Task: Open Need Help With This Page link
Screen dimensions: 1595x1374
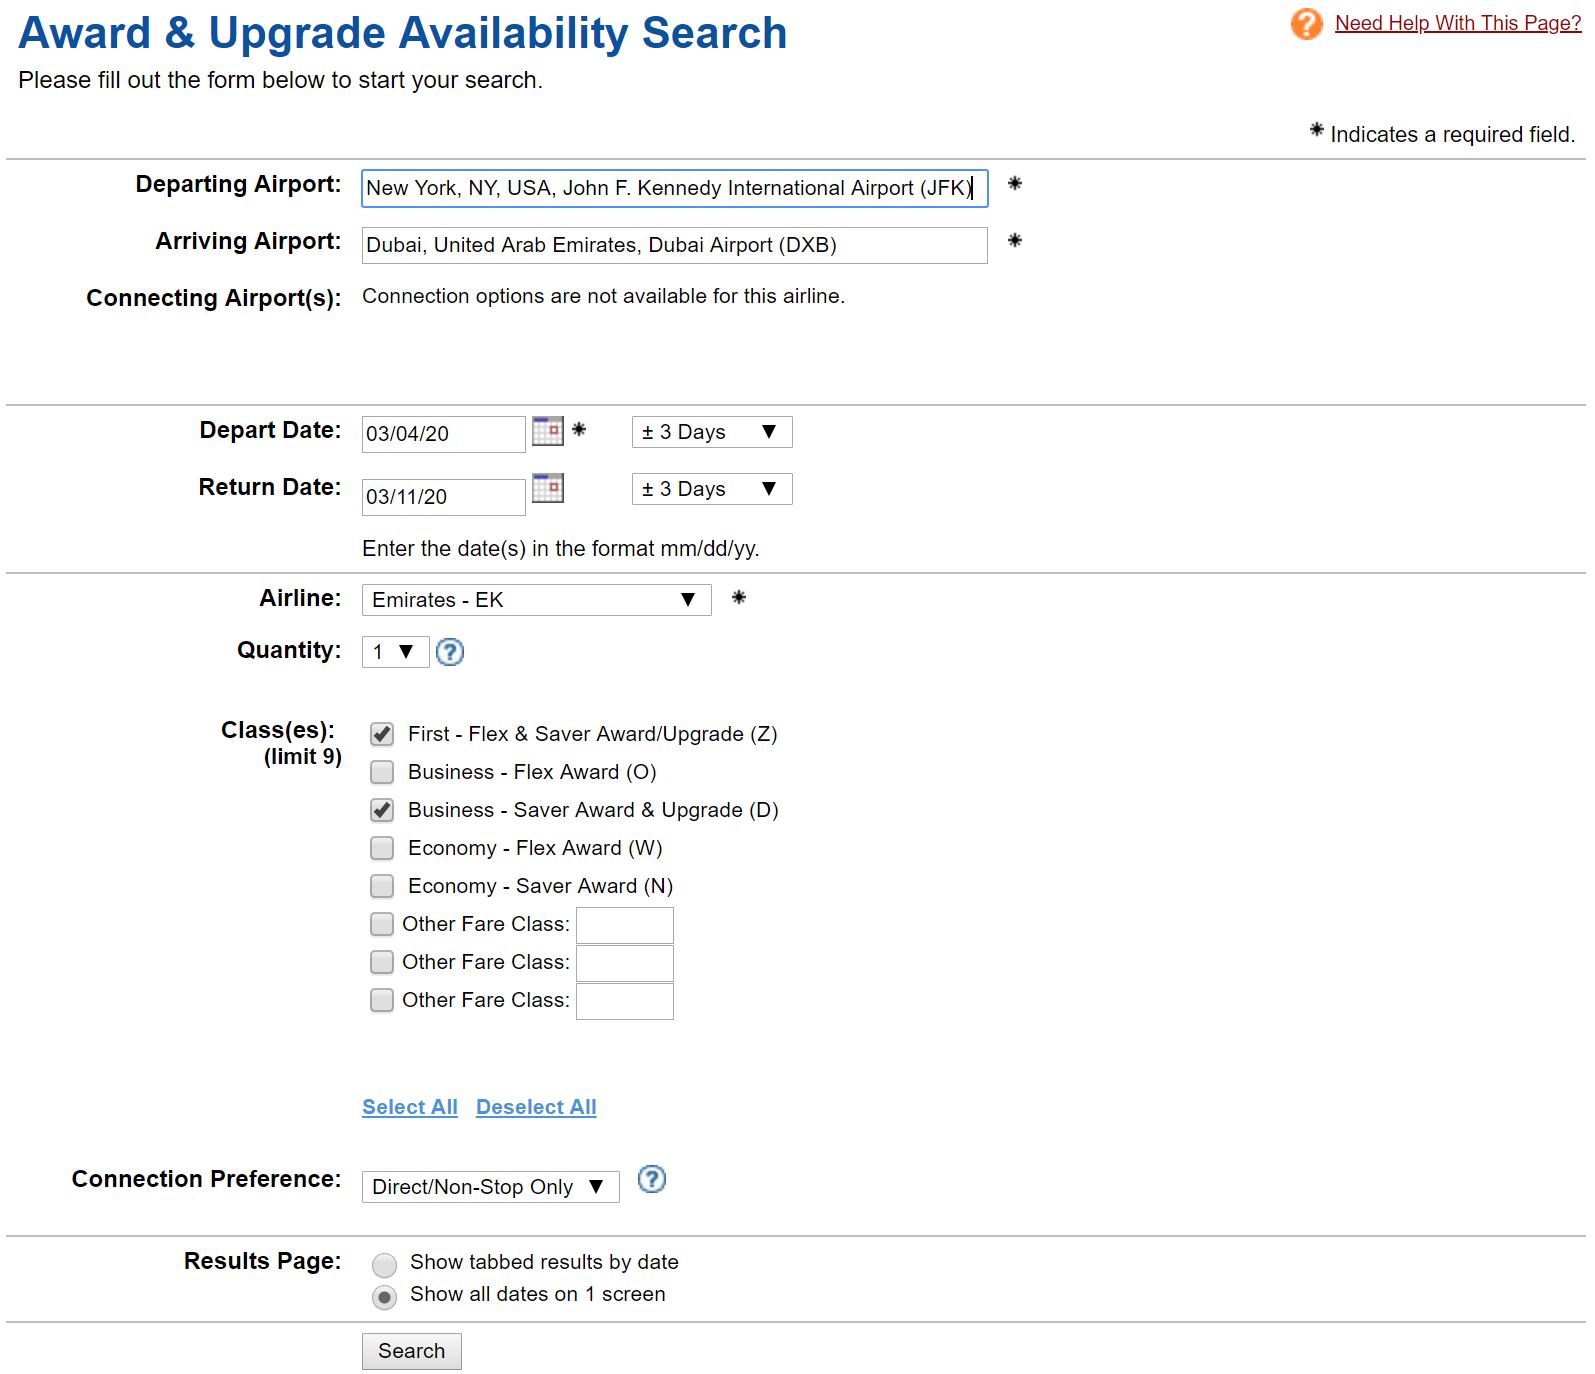Action: (1458, 23)
